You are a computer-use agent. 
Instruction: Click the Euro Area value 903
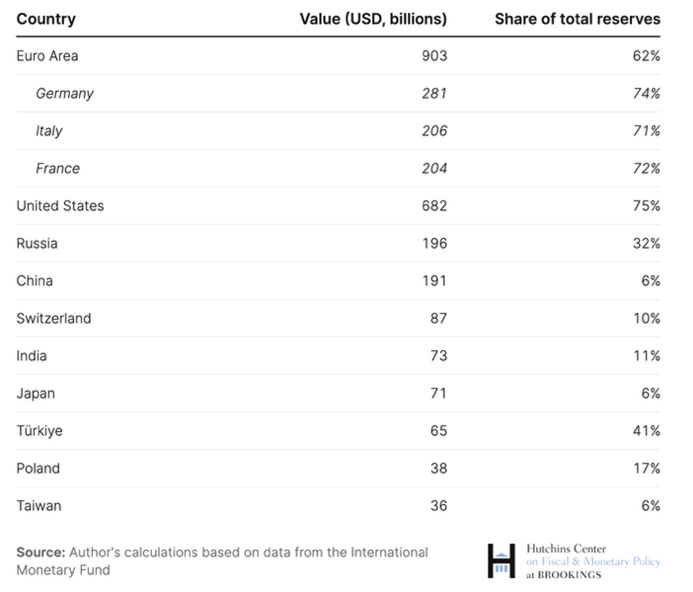pyautogui.click(x=434, y=56)
